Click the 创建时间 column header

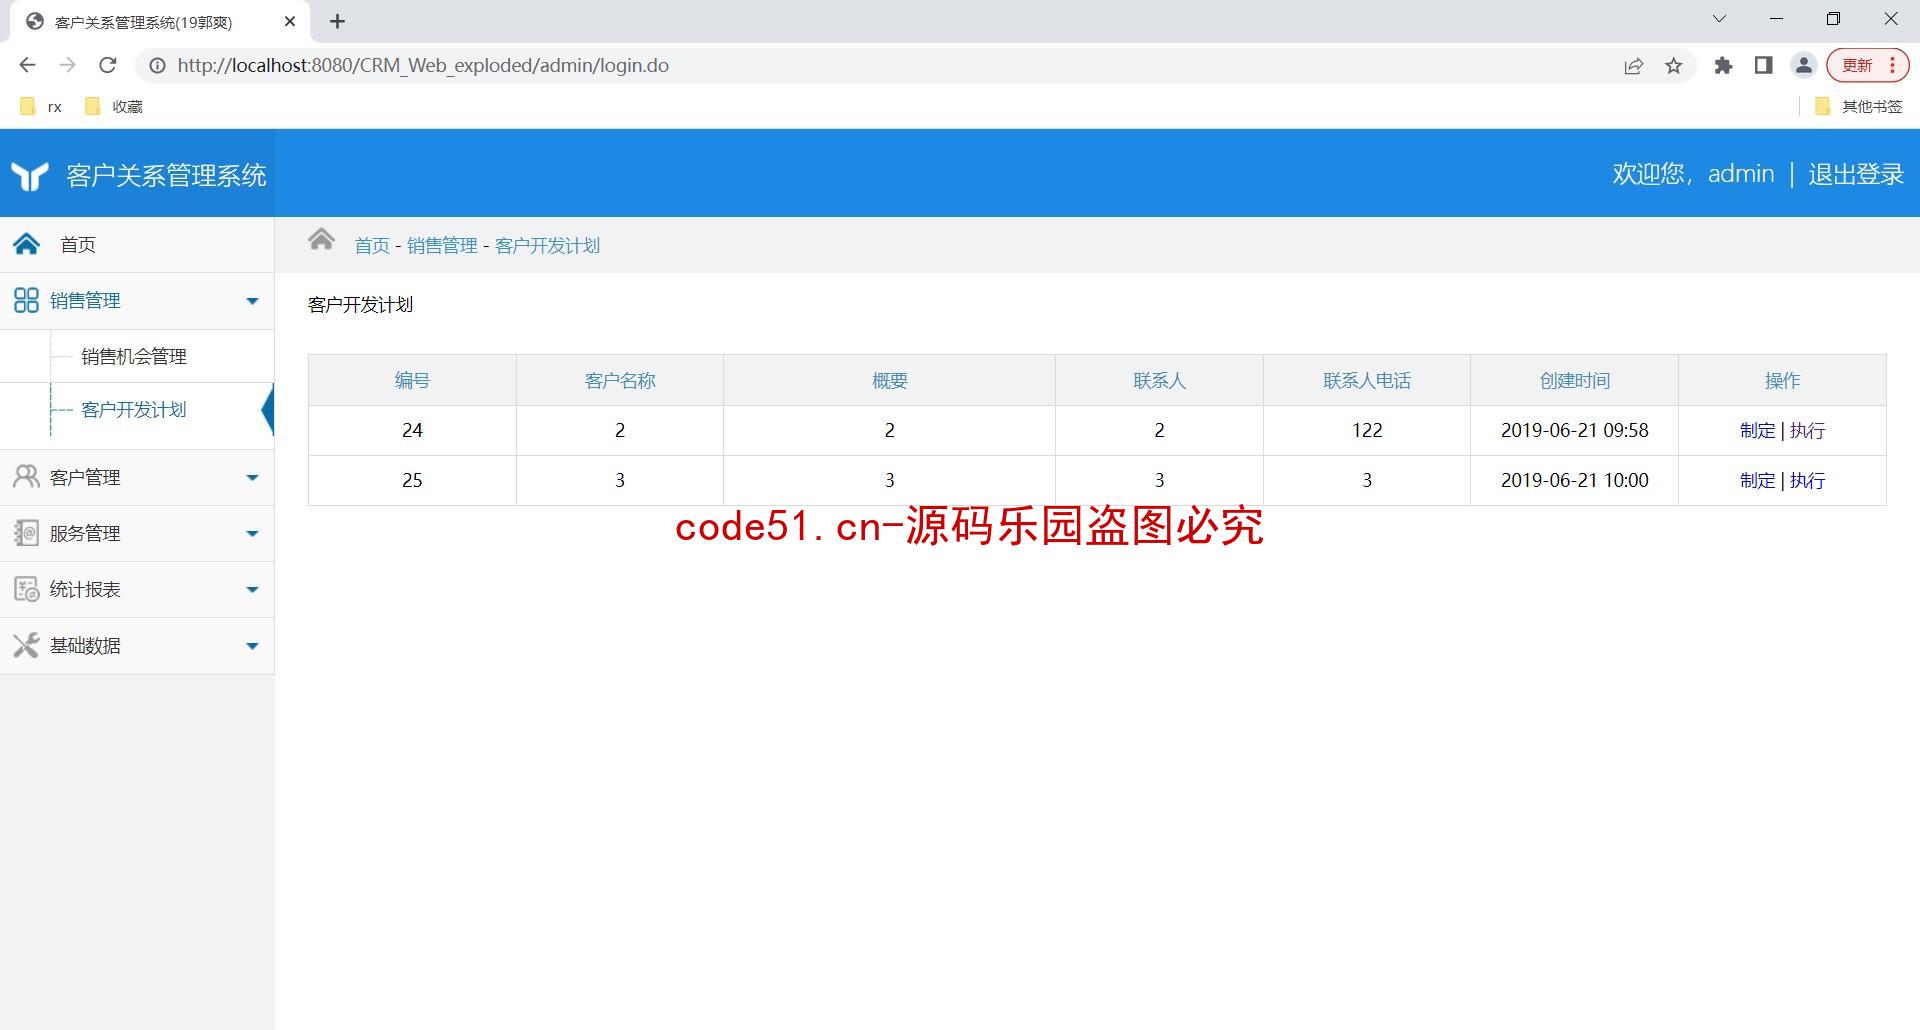[x=1574, y=380]
